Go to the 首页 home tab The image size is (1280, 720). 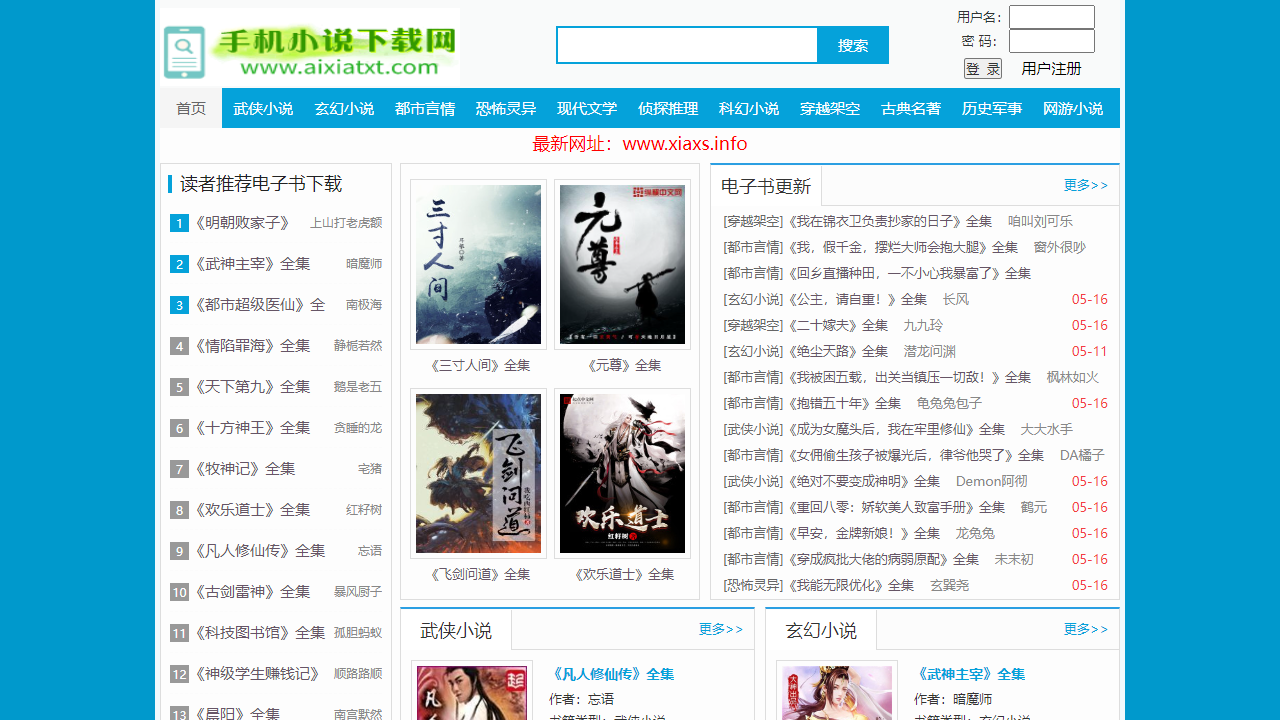tap(191, 108)
